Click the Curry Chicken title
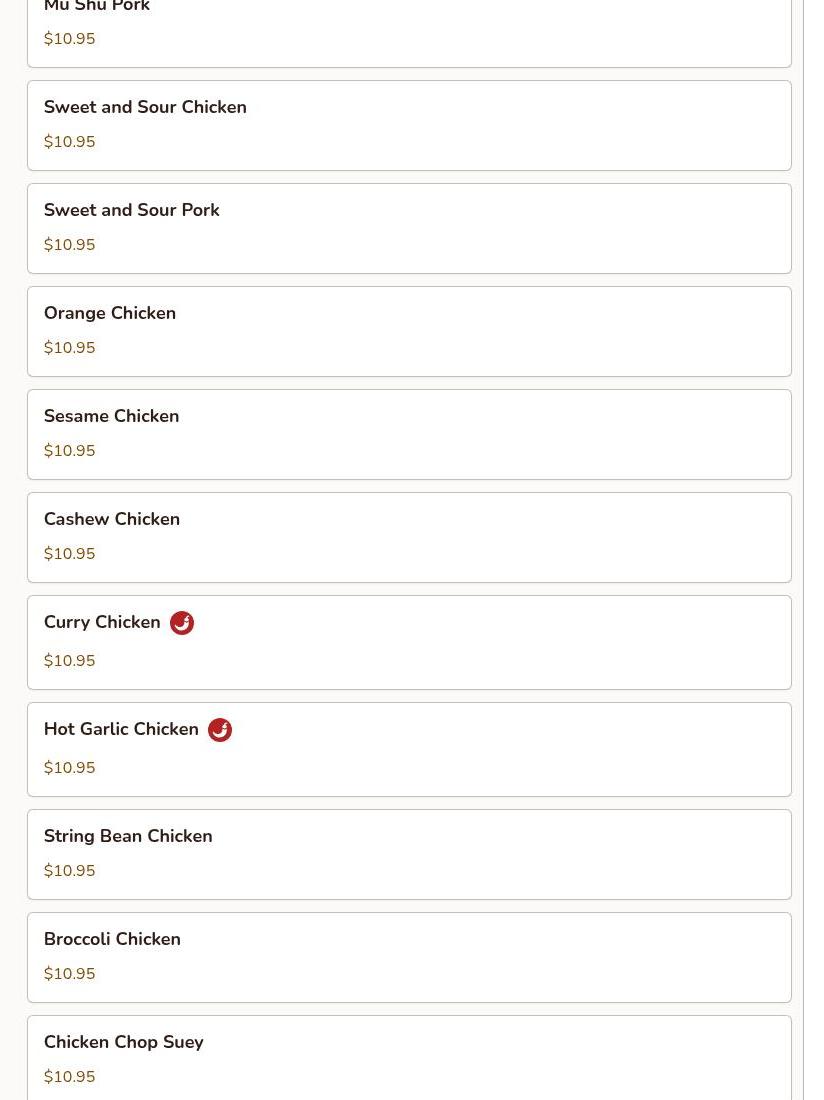 [102, 622]
